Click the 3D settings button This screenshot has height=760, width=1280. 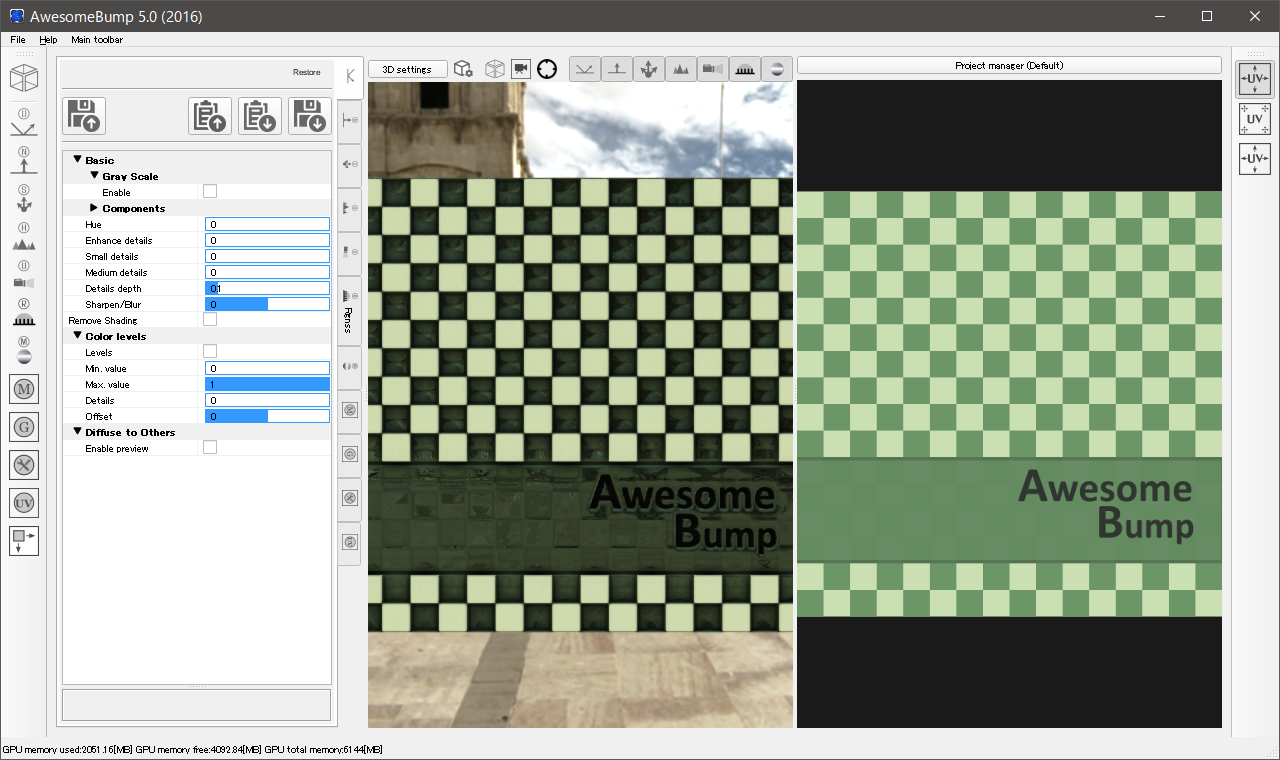[x=408, y=69]
